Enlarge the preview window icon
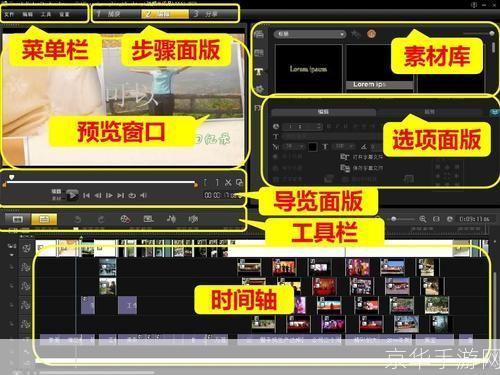 239,182
